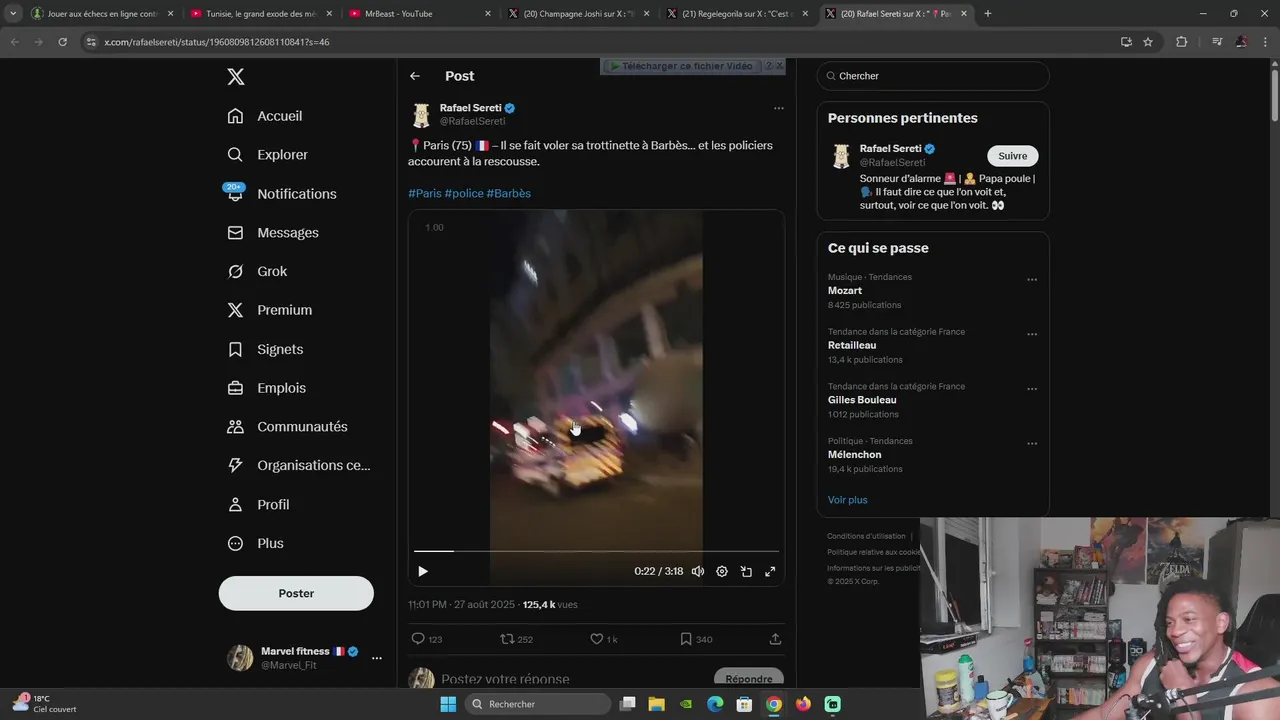
Task: Reply via the comment icon showing 123
Action: 427,639
